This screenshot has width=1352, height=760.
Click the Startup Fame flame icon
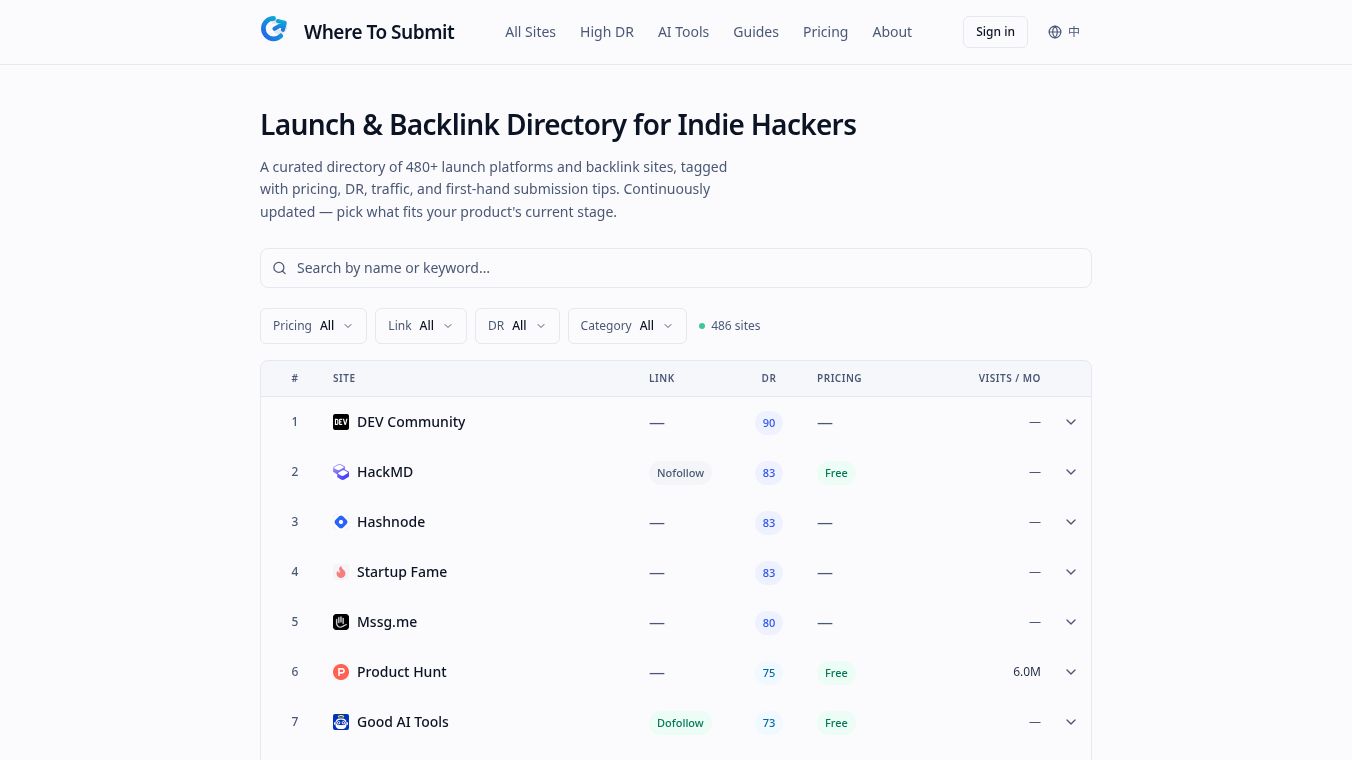point(341,572)
